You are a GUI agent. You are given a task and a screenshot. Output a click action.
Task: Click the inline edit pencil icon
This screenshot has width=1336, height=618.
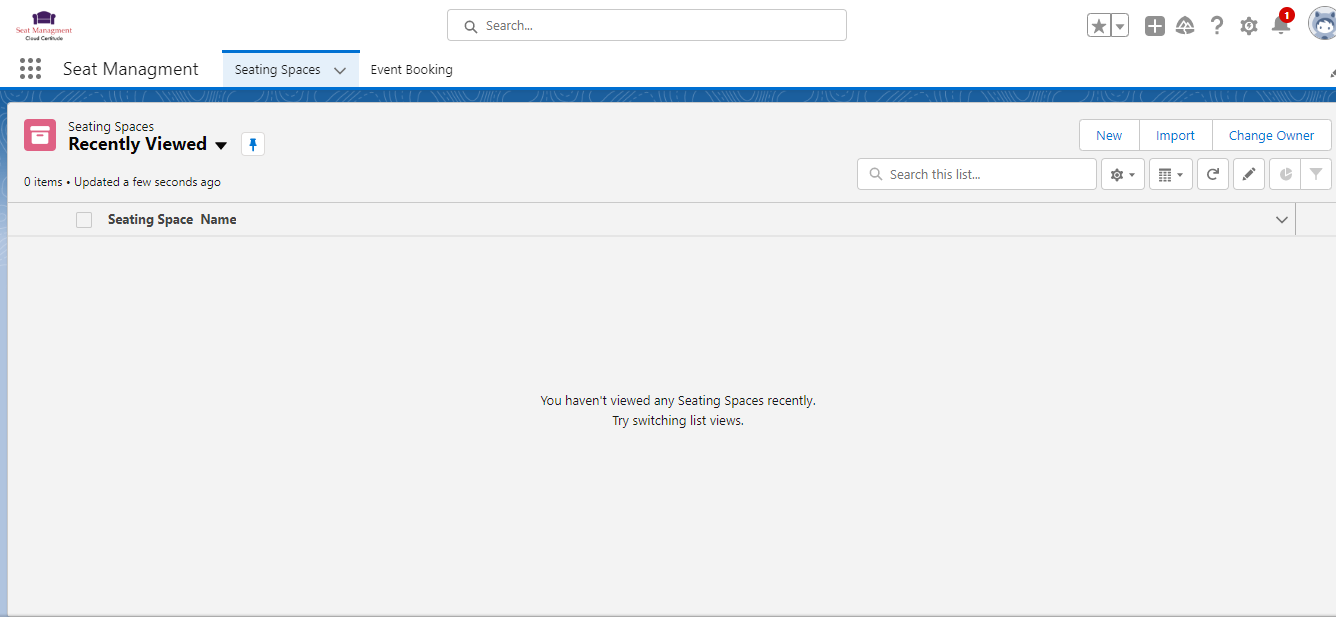[1249, 174]
